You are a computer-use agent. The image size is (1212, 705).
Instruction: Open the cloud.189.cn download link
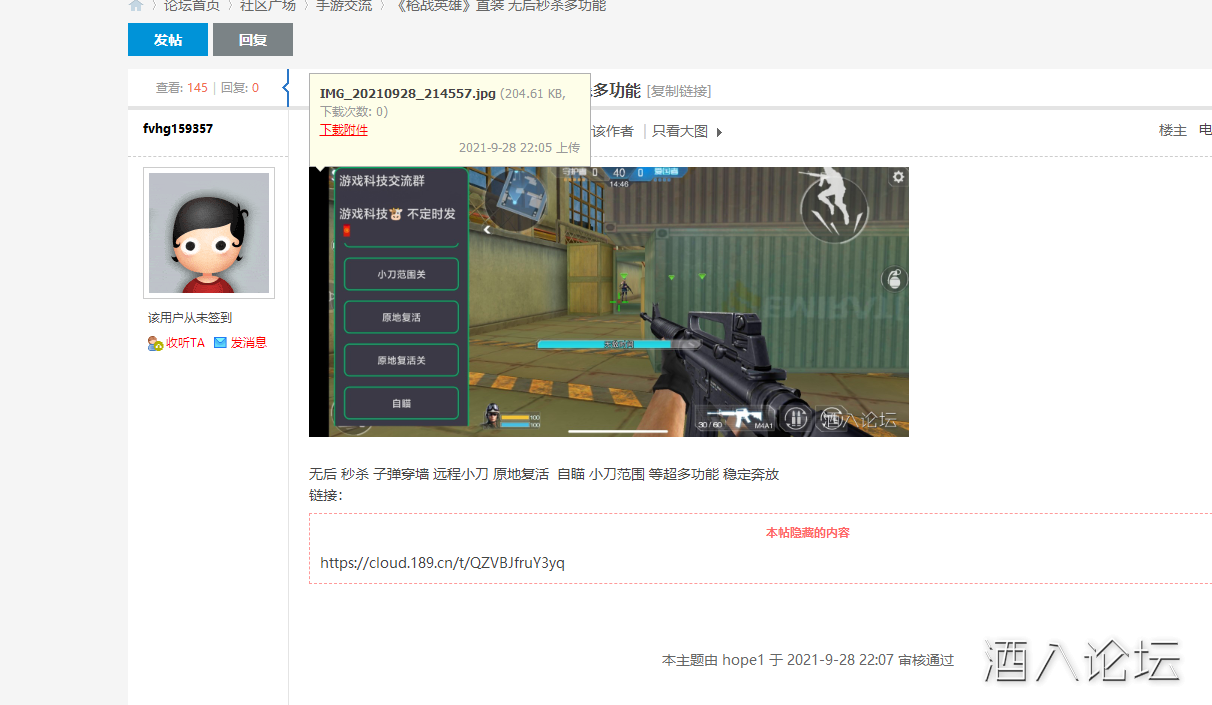443,563
